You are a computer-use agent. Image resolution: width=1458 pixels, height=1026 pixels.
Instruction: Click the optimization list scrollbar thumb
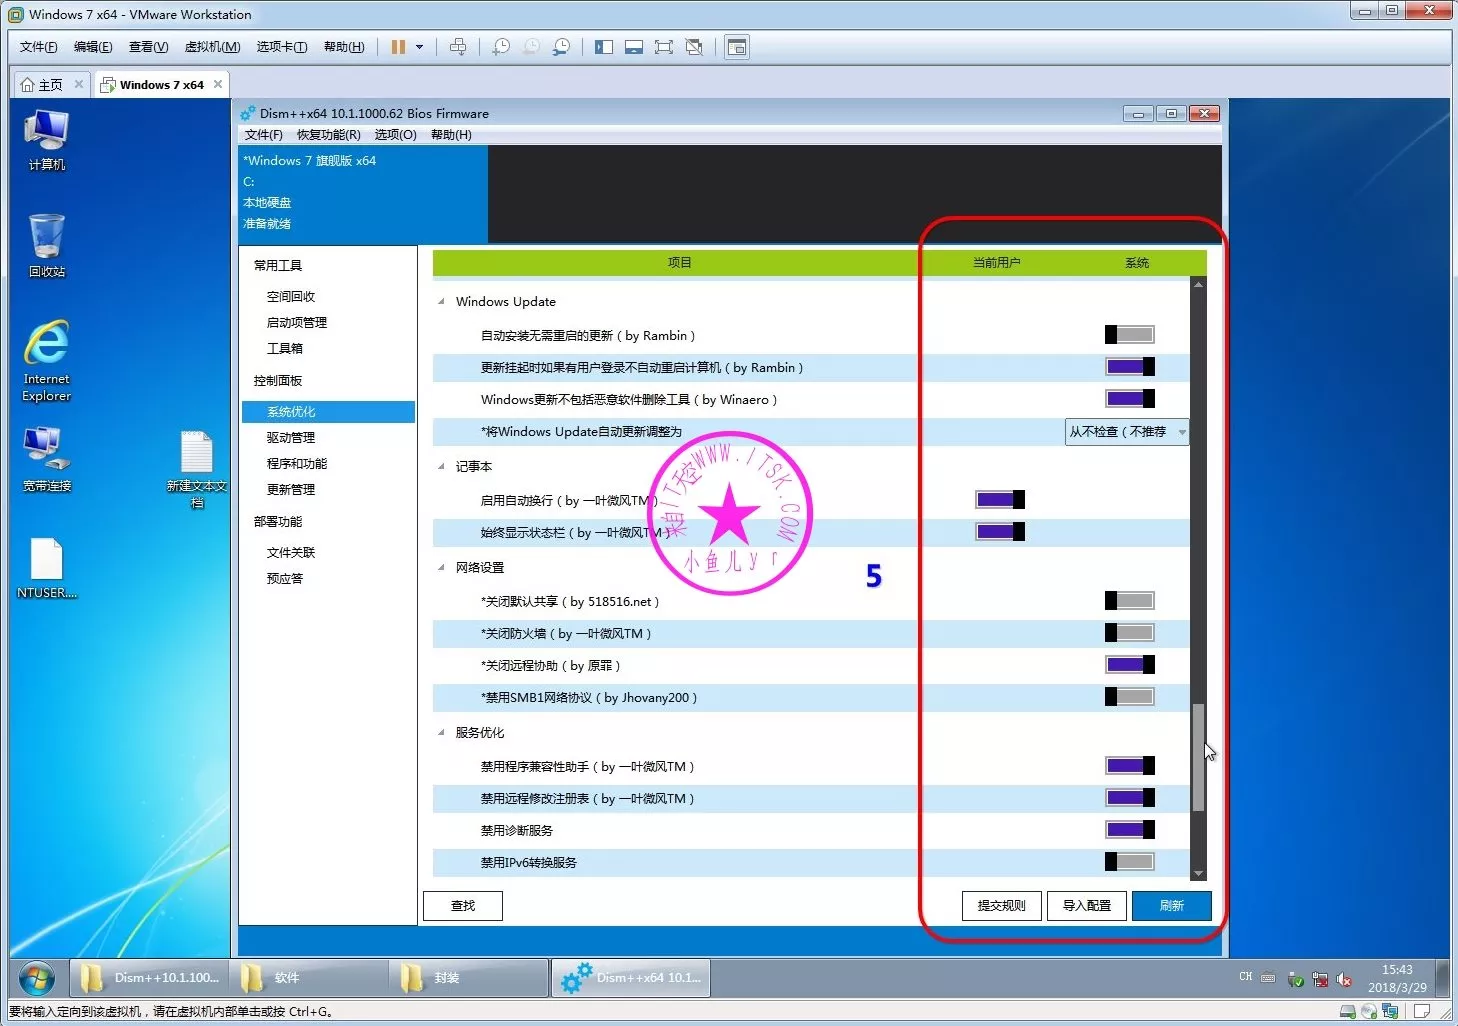click(1198, 757)
